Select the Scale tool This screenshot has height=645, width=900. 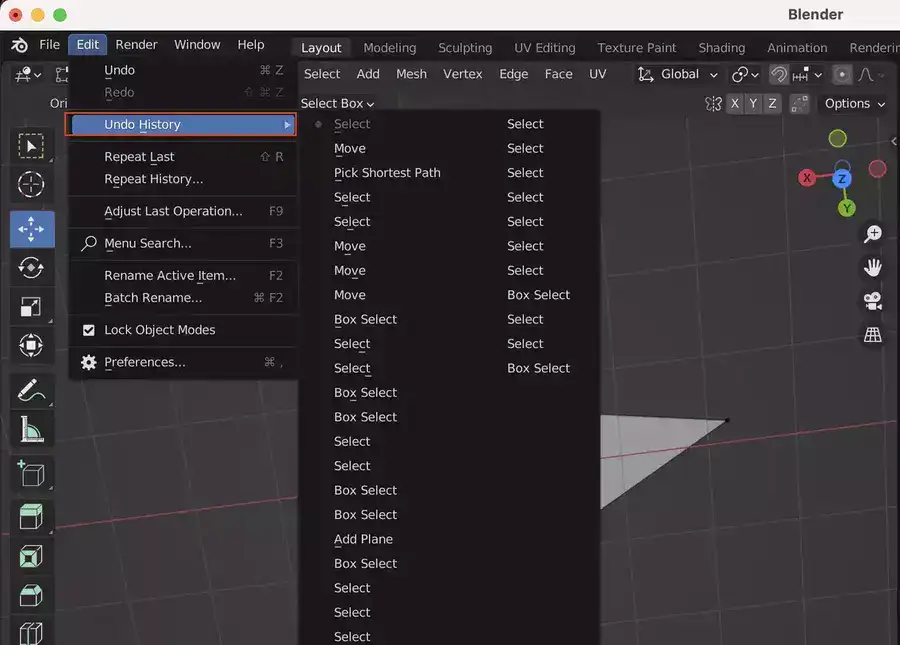click(x=32, y=306)
